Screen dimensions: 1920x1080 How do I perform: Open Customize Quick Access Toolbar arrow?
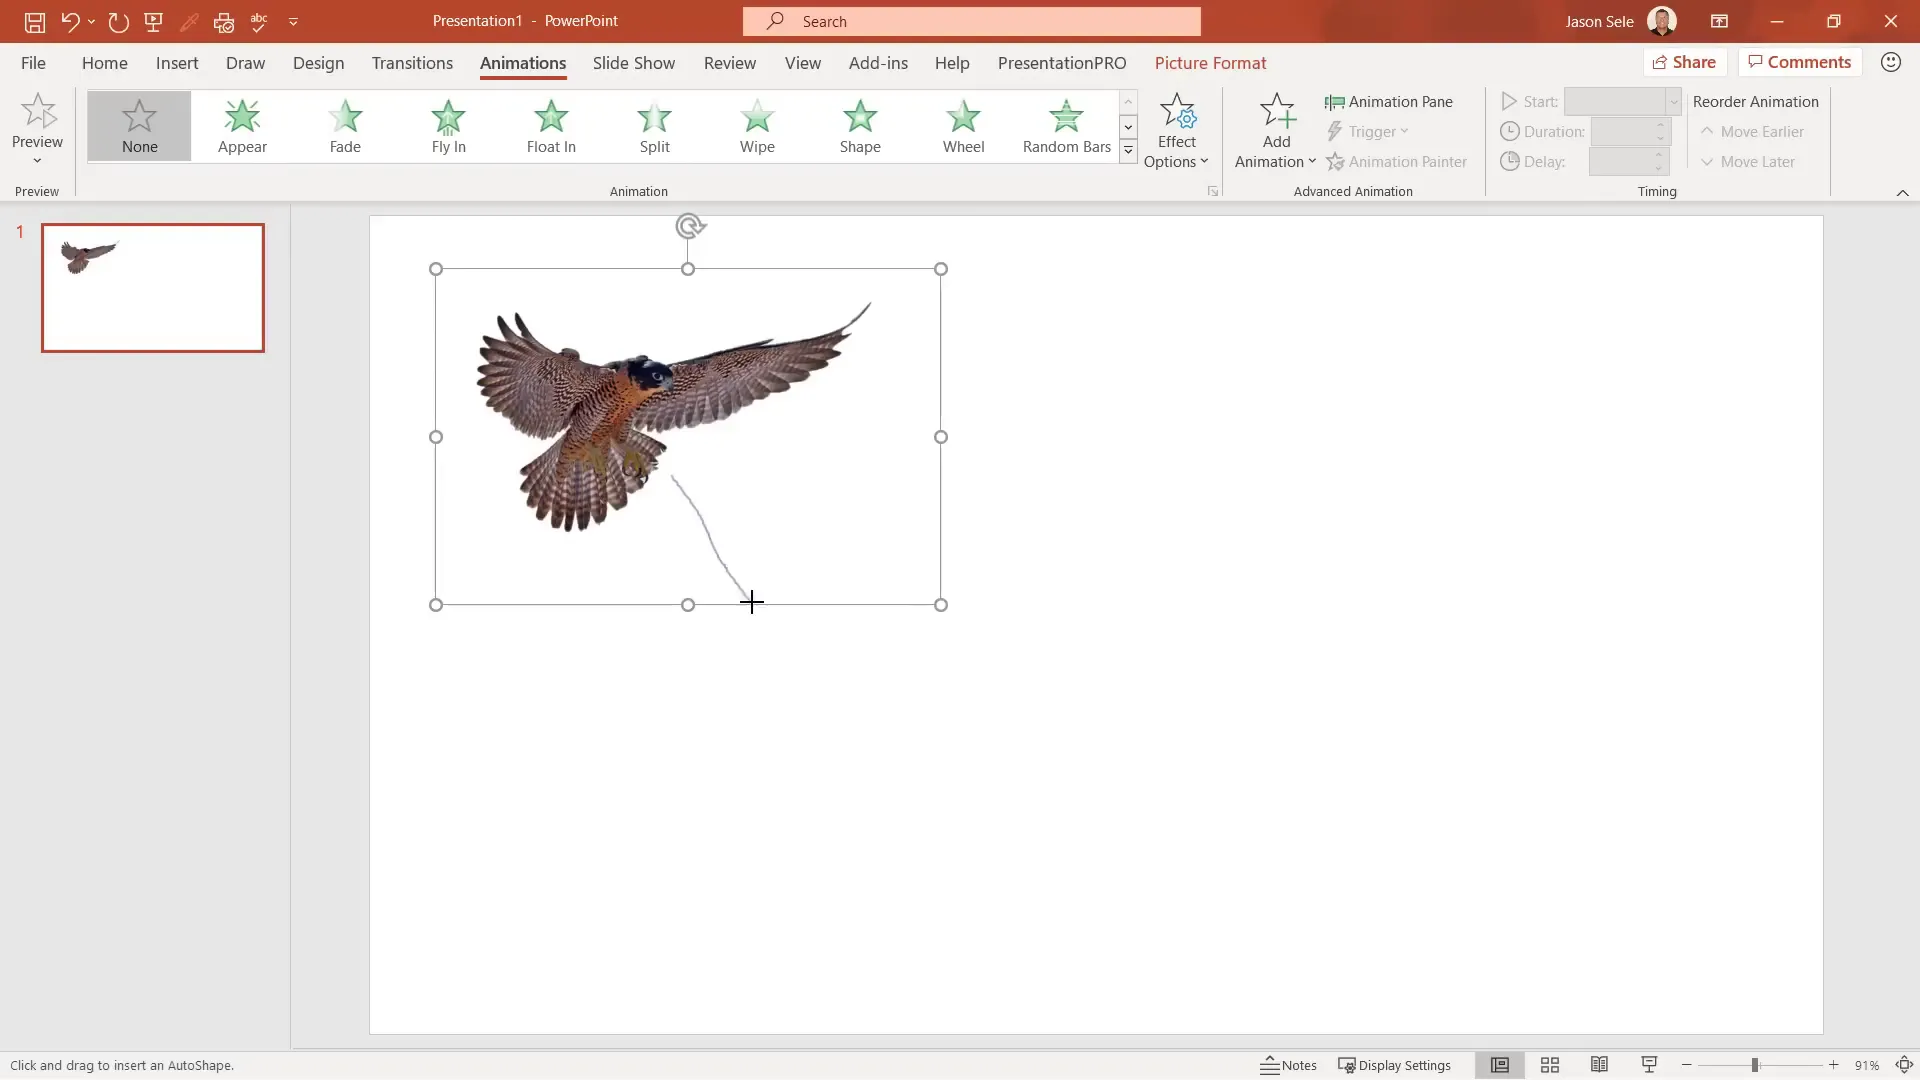pos(293,21)
